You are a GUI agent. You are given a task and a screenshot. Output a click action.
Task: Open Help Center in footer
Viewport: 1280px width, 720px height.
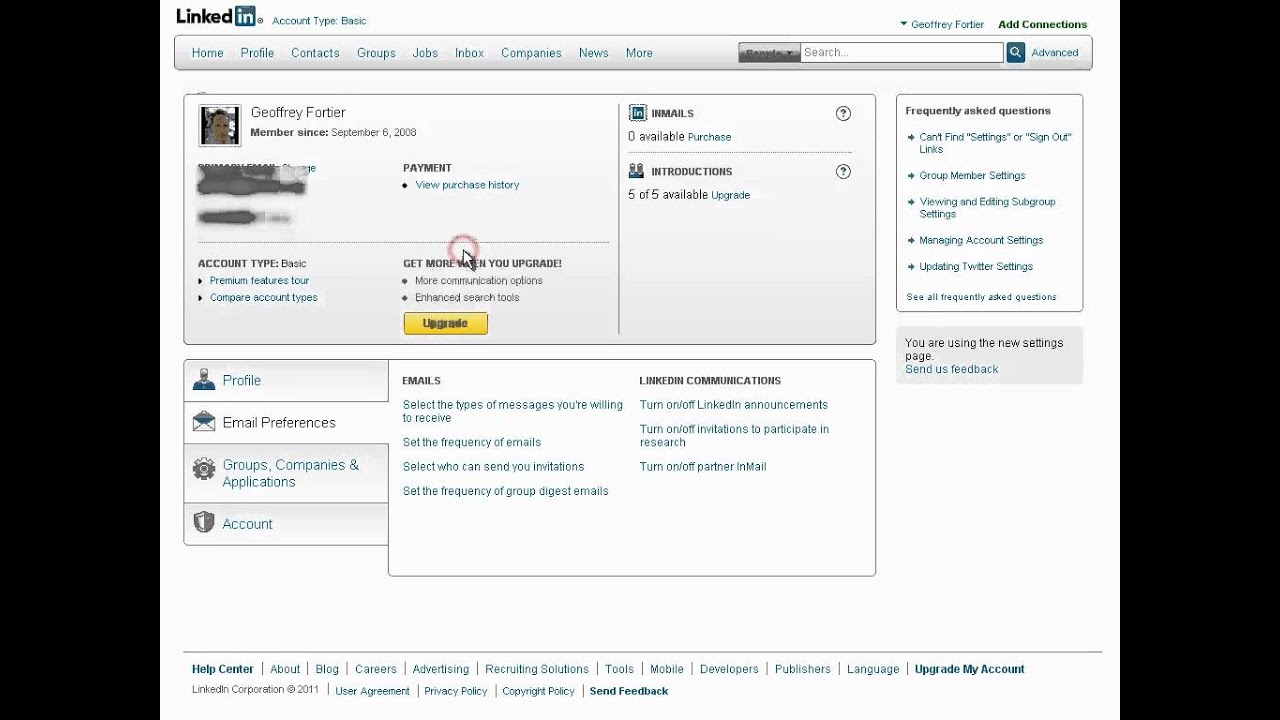point(223,669)
